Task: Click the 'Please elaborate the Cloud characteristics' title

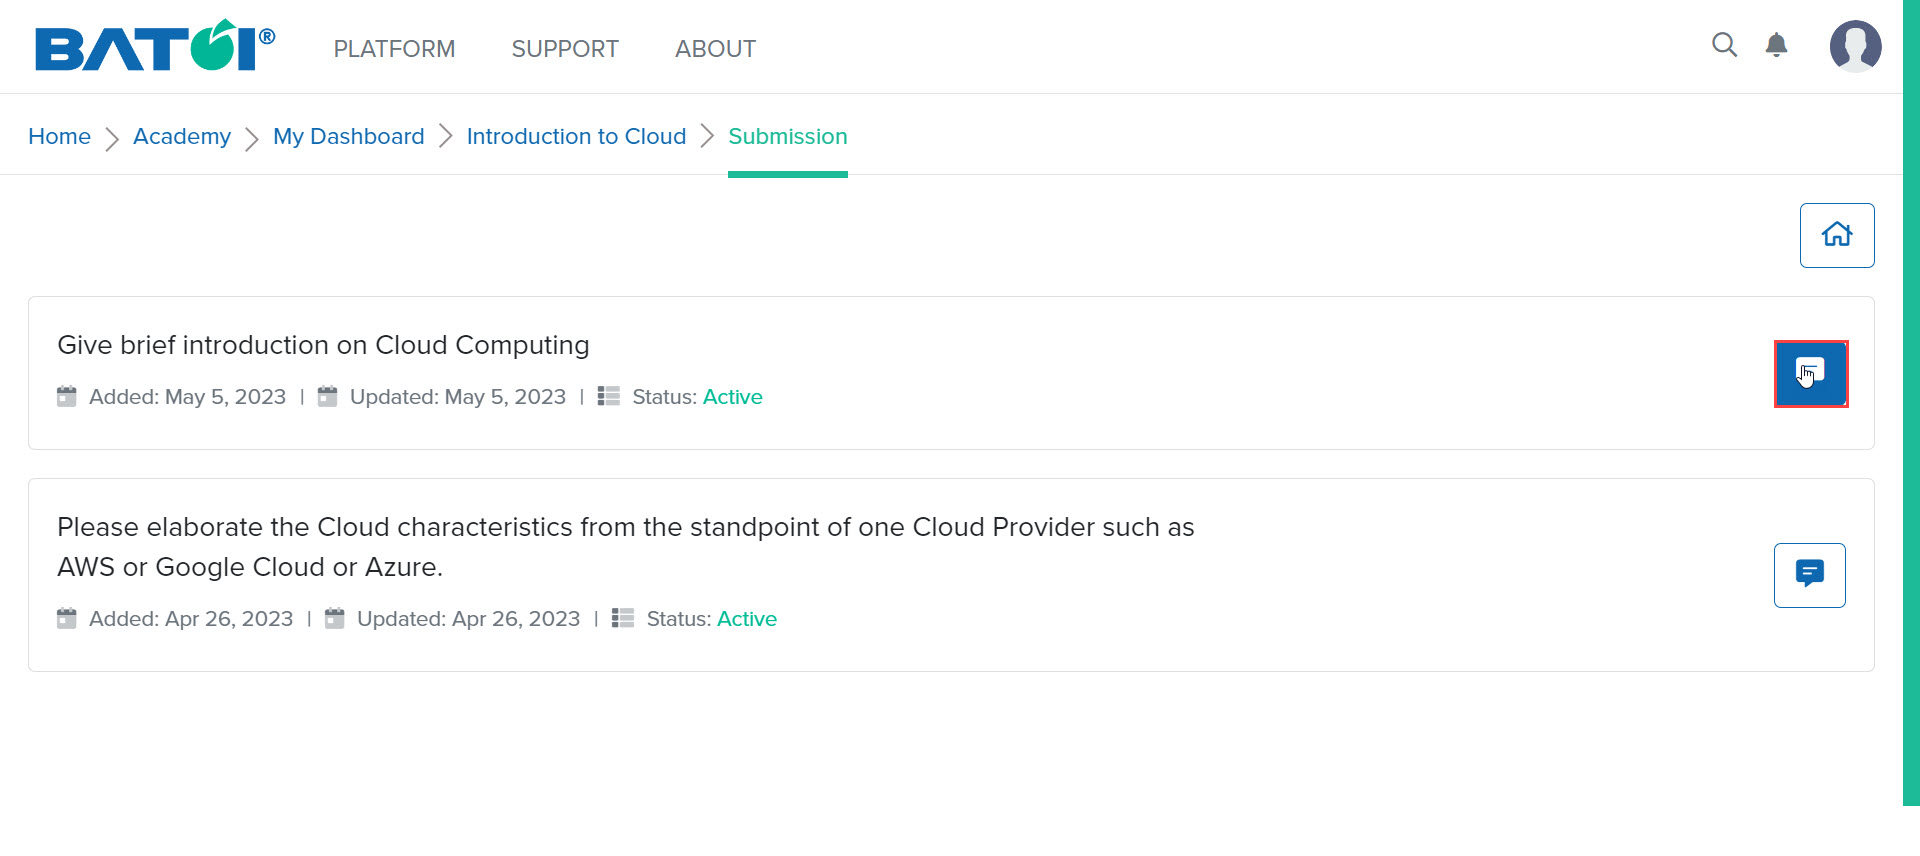Action: click(626, 547)
